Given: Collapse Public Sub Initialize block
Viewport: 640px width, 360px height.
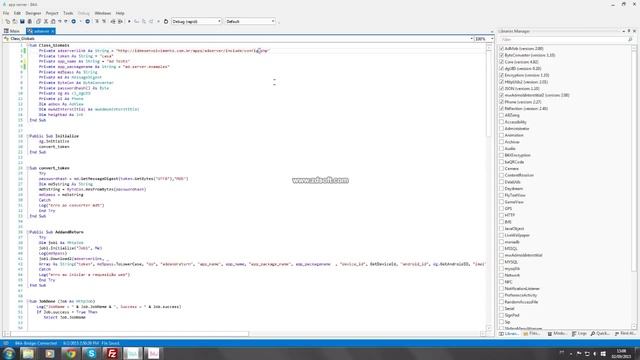Looking at the screenshot, I should [x=28, y=136].
